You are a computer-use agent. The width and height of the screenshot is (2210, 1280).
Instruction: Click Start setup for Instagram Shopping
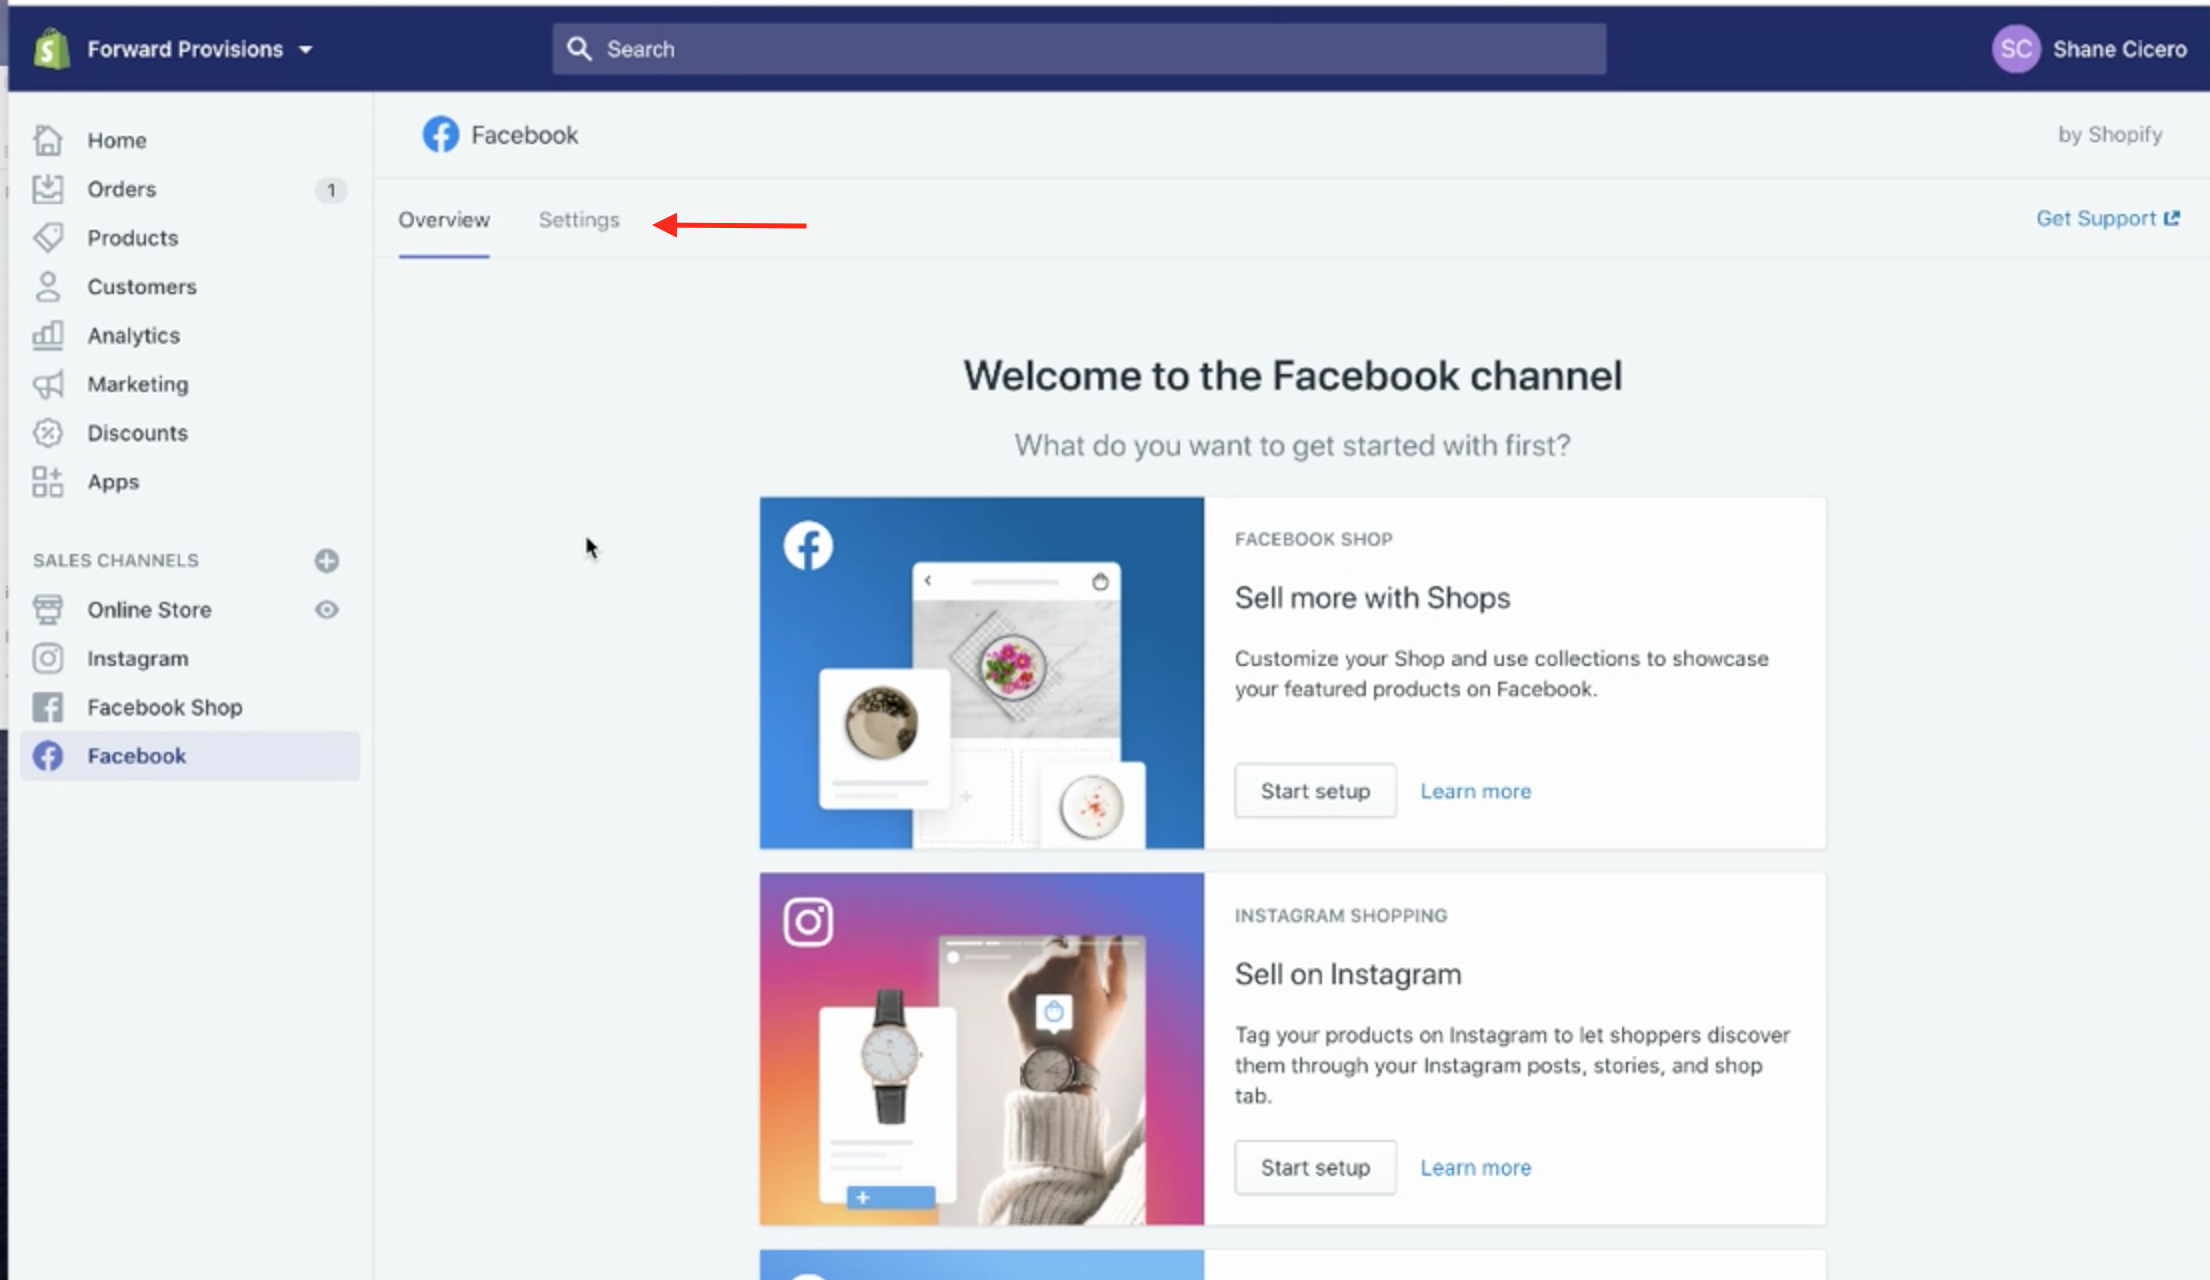pyautogui.click(x=1315, y=1167)
